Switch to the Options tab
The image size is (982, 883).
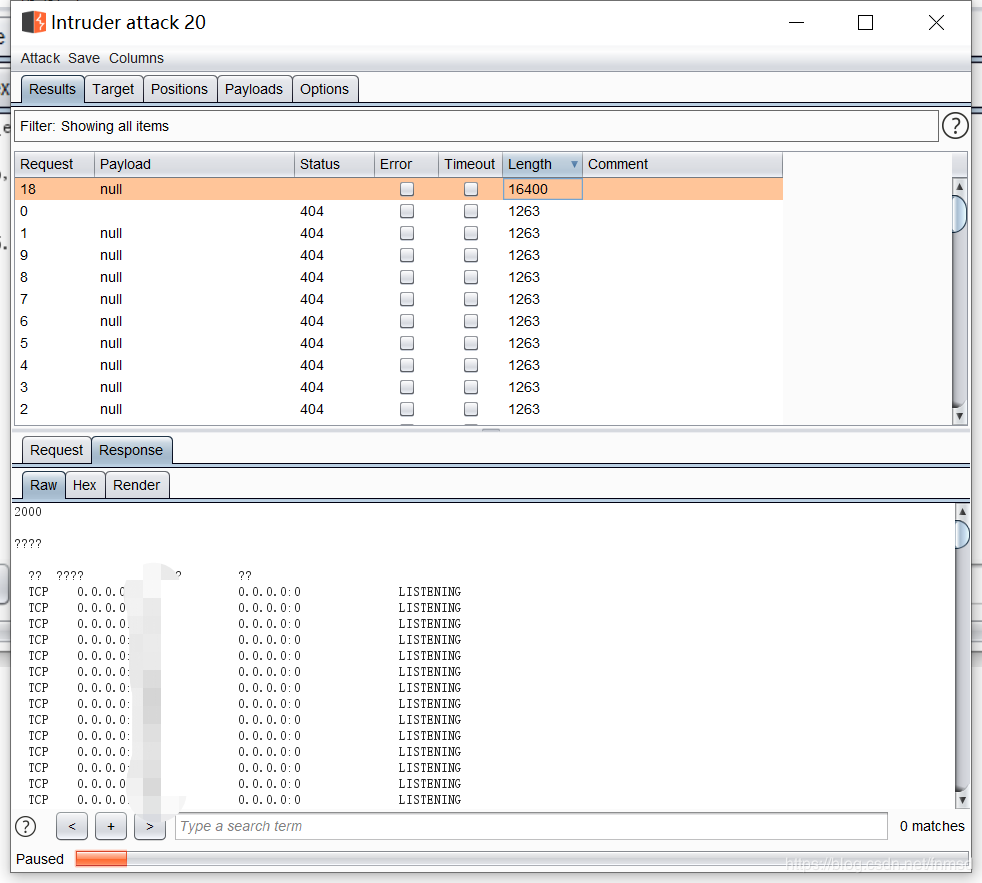(324, 89)
